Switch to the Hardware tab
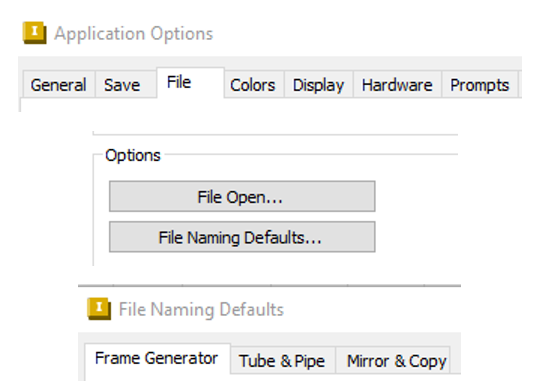The height and width of the screenshot is (381, 541). click(x=397, y=85)
